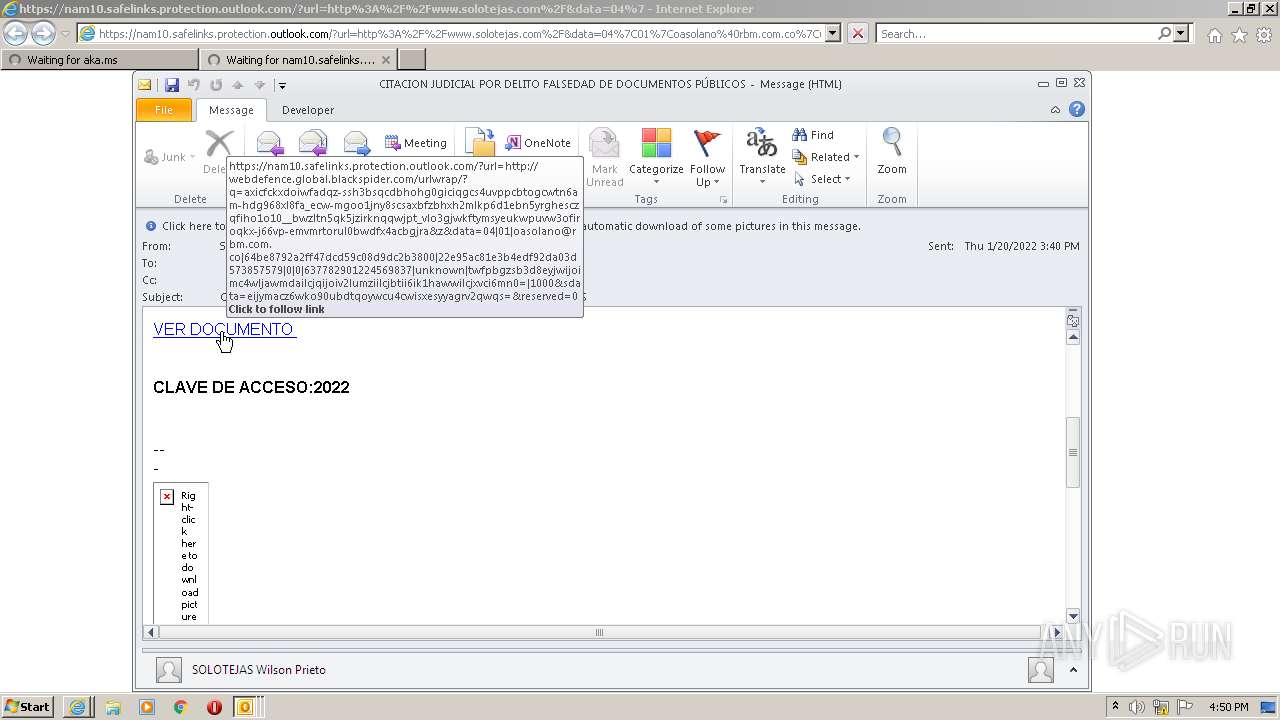The image size is (1280, 720).
Task: Go to next item arrow in title bar
Action: coord(260,85)
